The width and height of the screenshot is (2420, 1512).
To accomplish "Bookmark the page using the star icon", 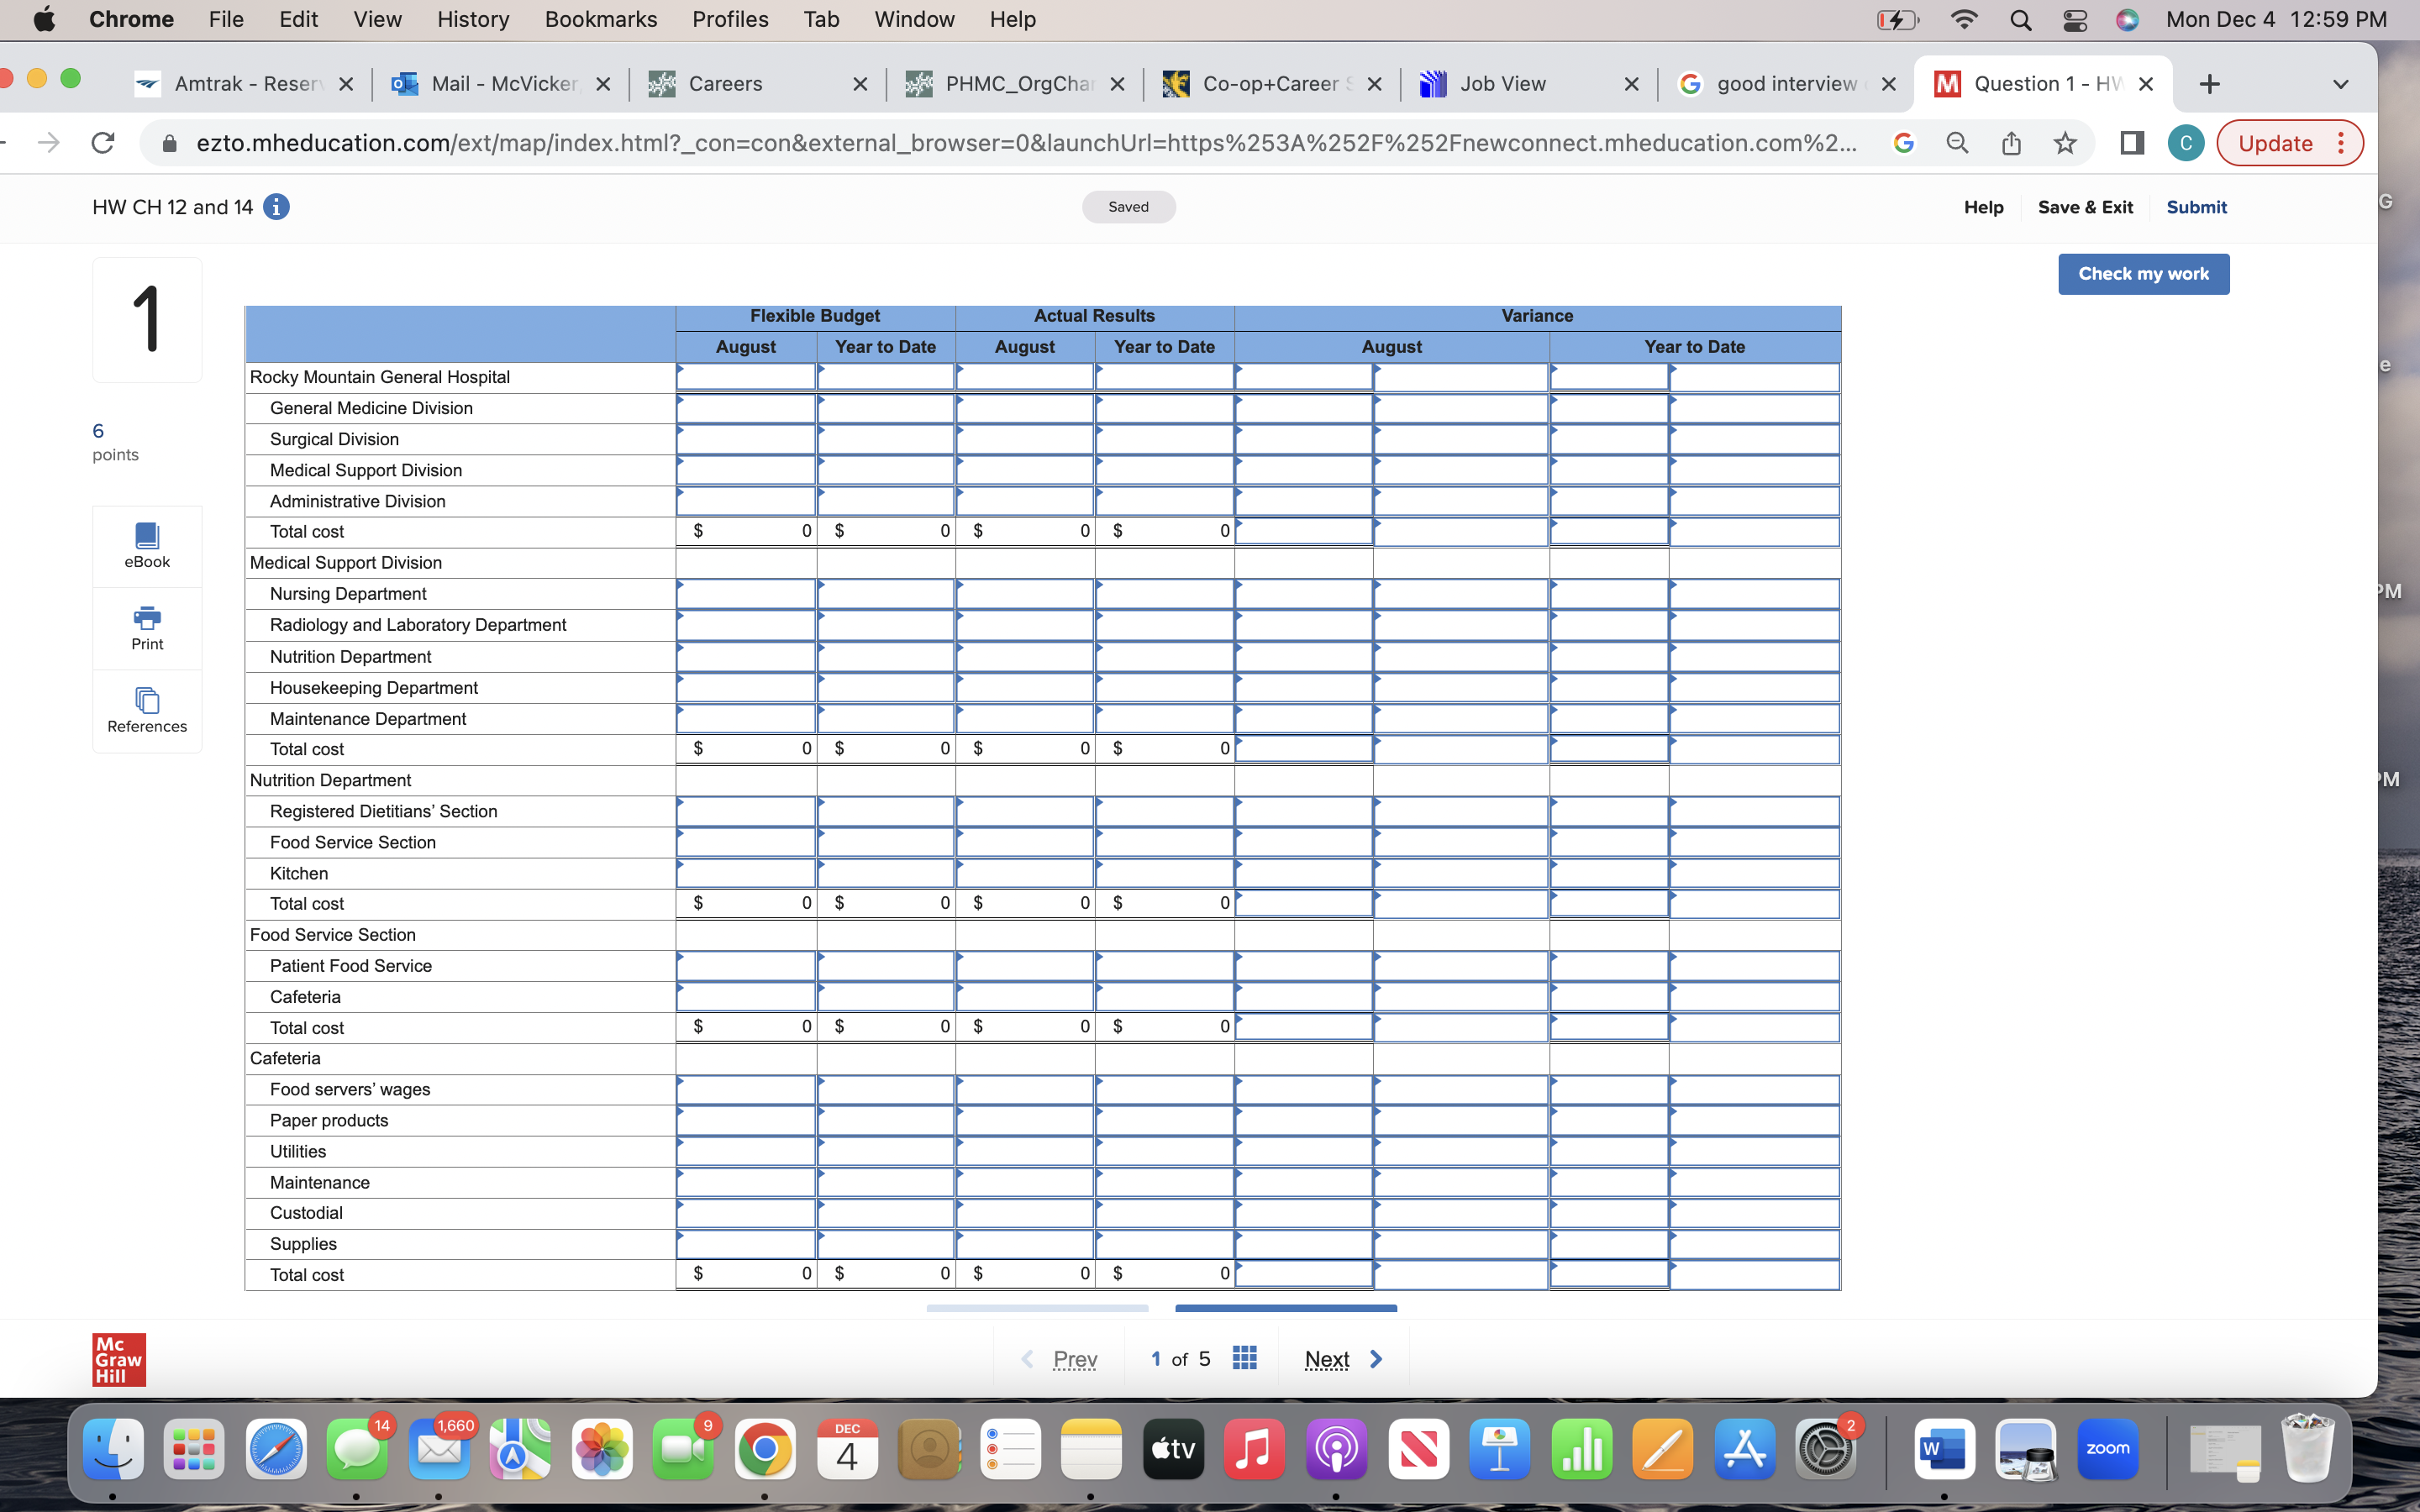I will (x=2064, y=143).
